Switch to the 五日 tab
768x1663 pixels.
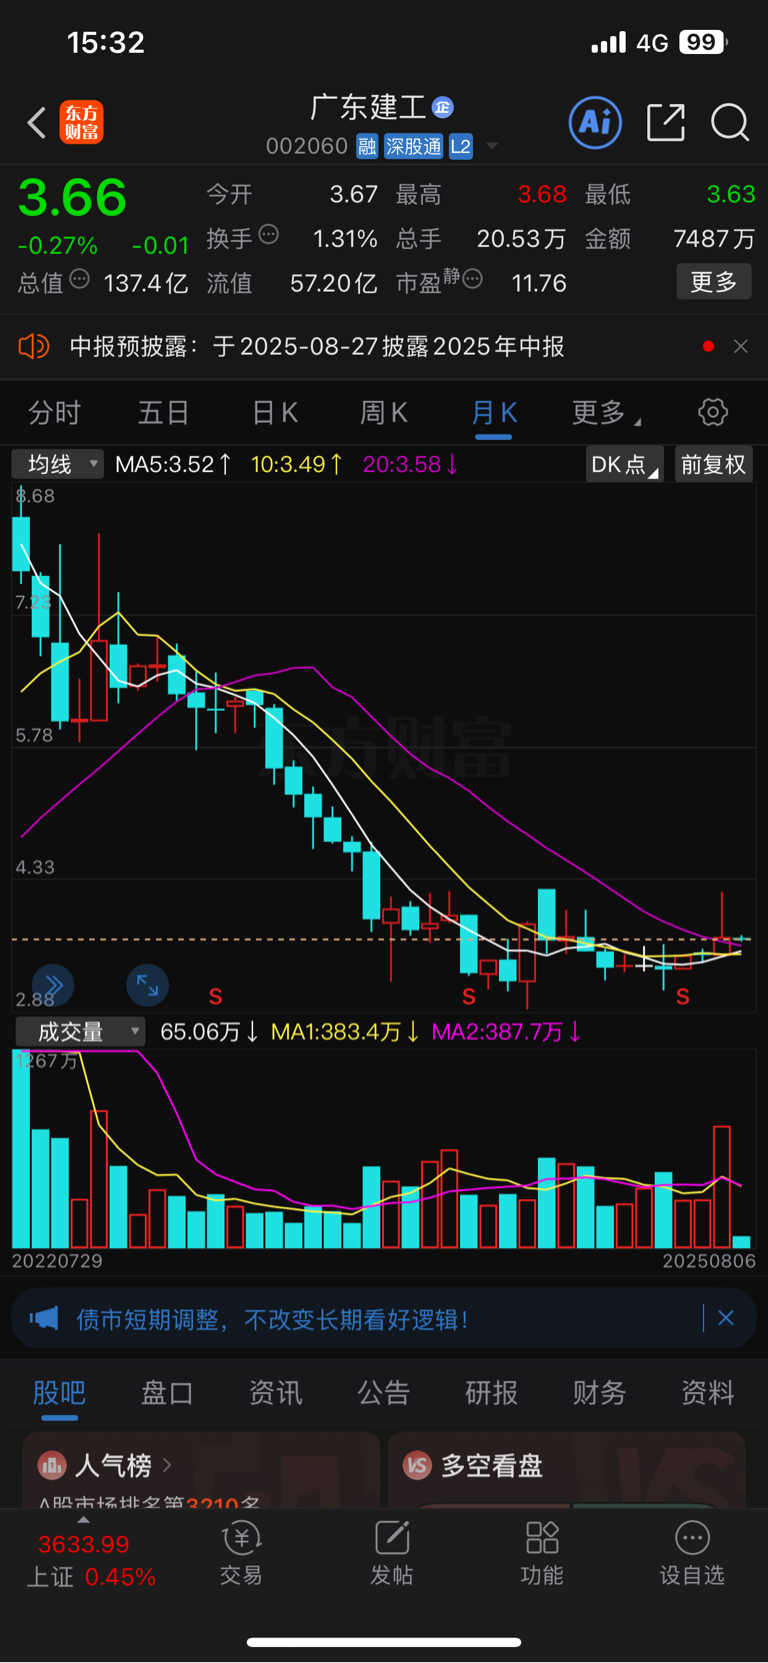[x=163, y=412]
